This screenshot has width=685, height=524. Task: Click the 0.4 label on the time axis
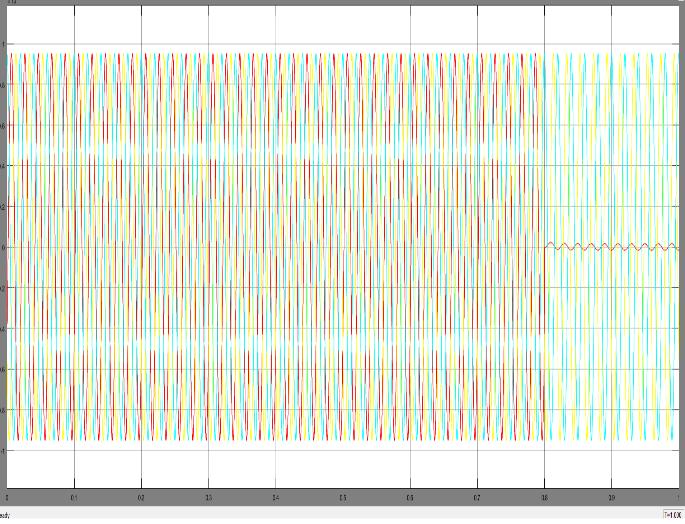tap(276, 498)
